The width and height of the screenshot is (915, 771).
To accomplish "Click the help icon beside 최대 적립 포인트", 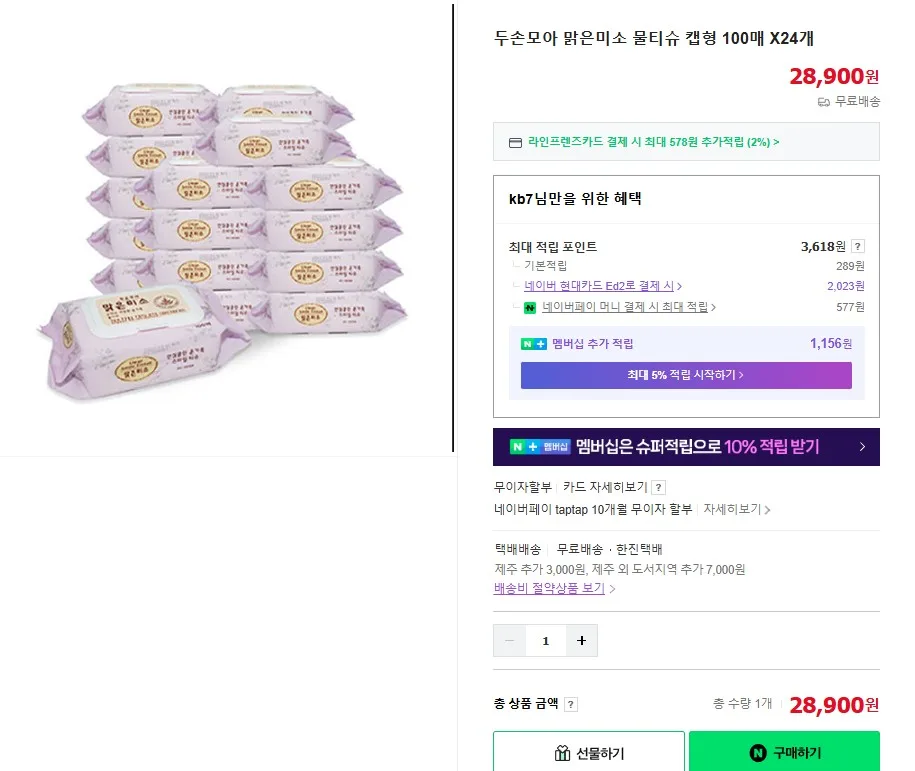I will point(857,246).
